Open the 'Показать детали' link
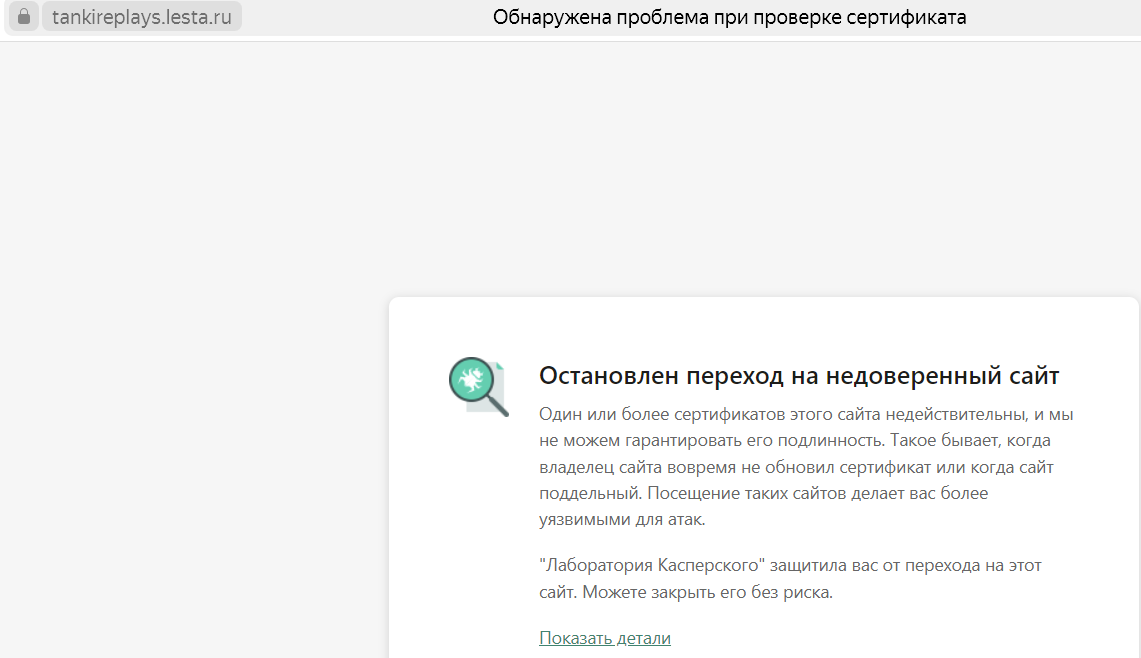The width and height of the screenshot is (1141, 658). (605, 638)
